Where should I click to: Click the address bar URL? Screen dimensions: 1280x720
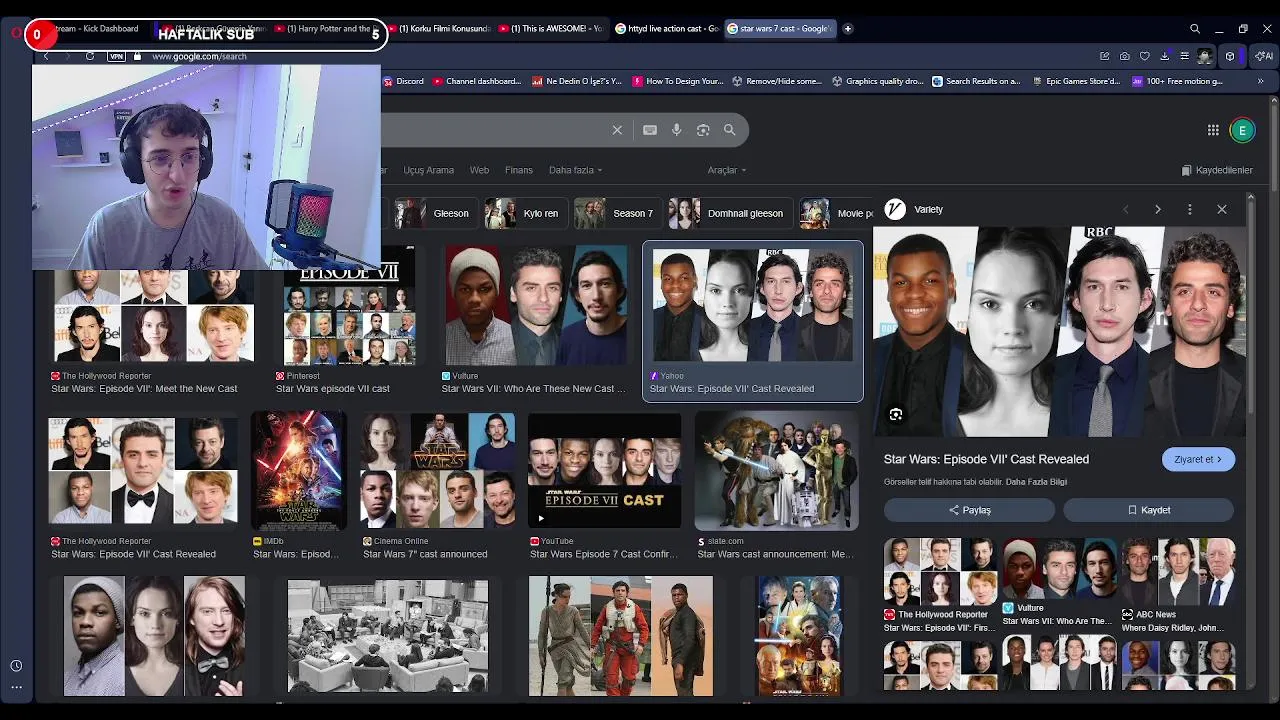click(x=199, y=57)
